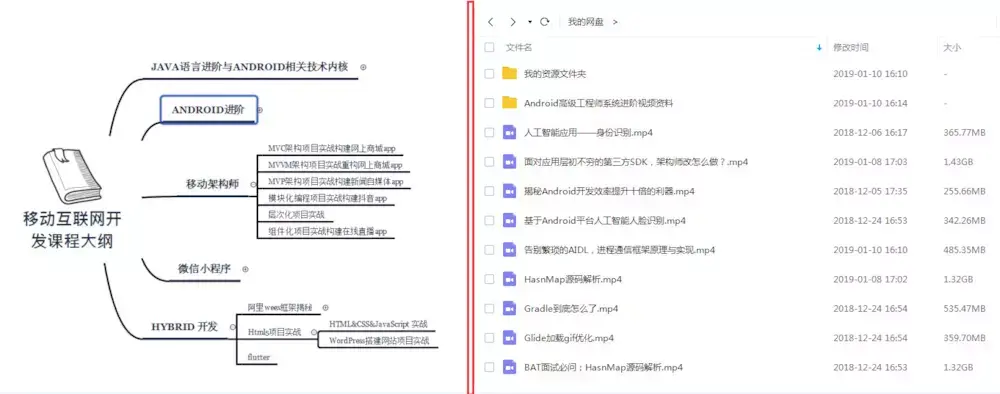The width and height of the screenshot is (1000, 394).
Task: Select the 组件化项目实战构建在线直播app subtopic
Action: coord(327,231)
